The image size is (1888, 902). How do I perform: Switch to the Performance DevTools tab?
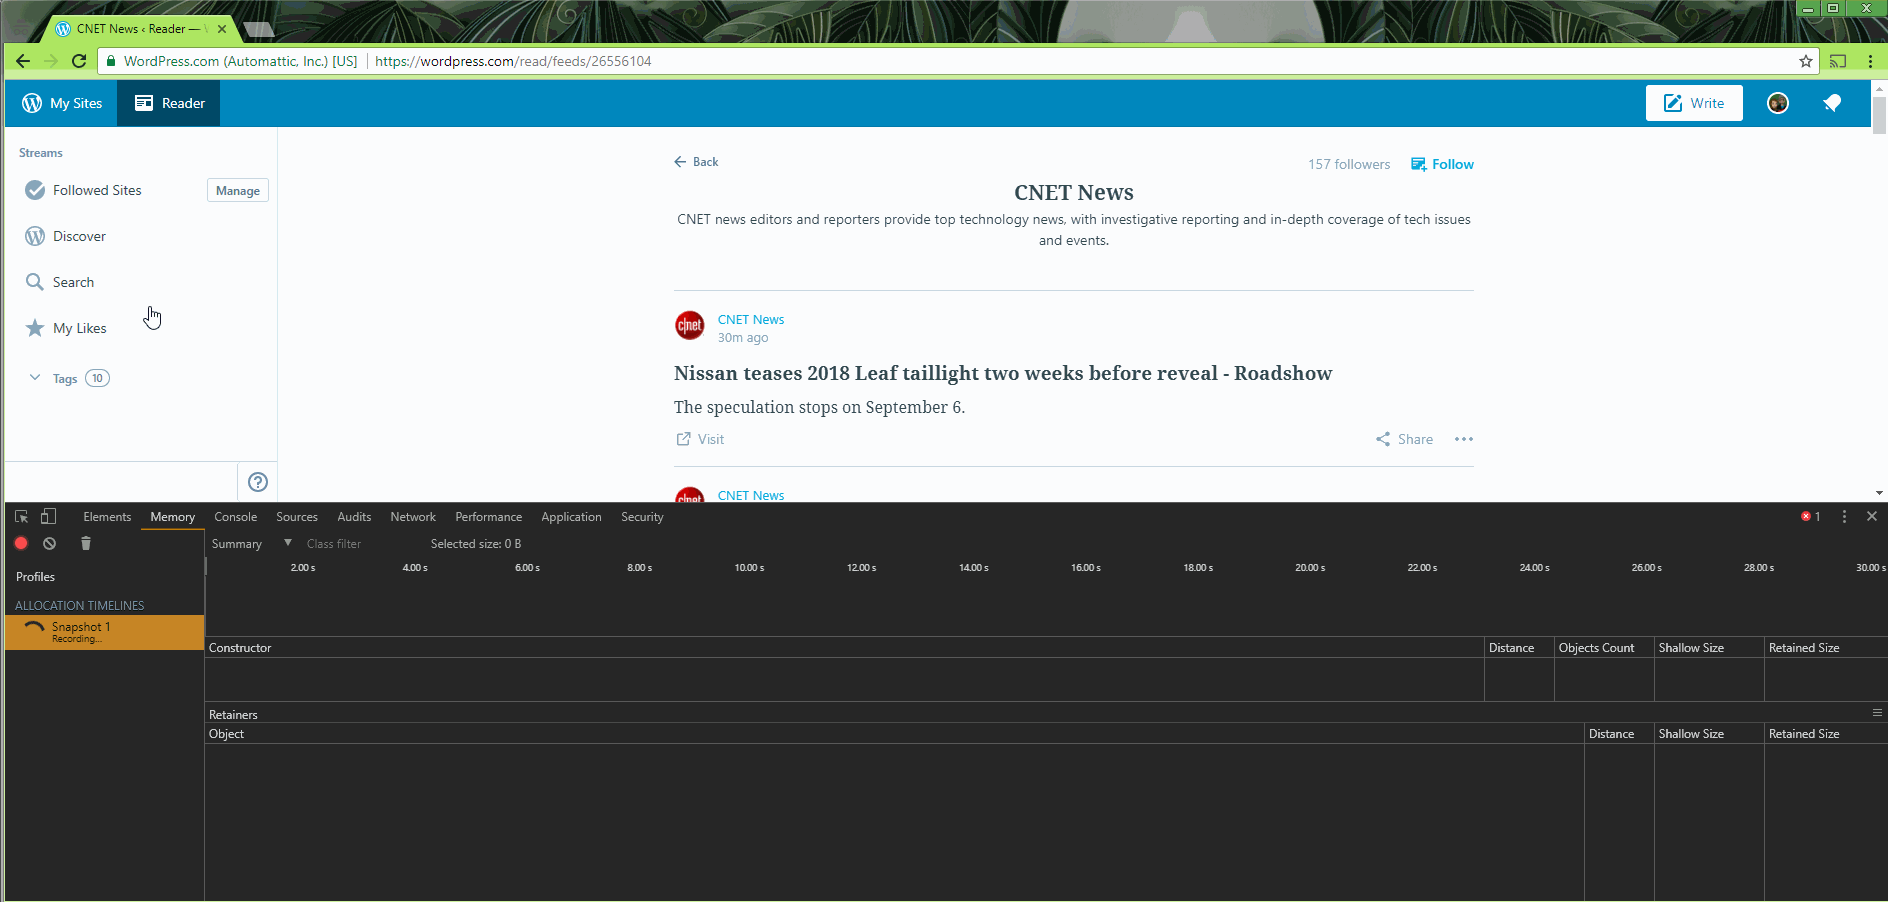click(x=488, y=517)
